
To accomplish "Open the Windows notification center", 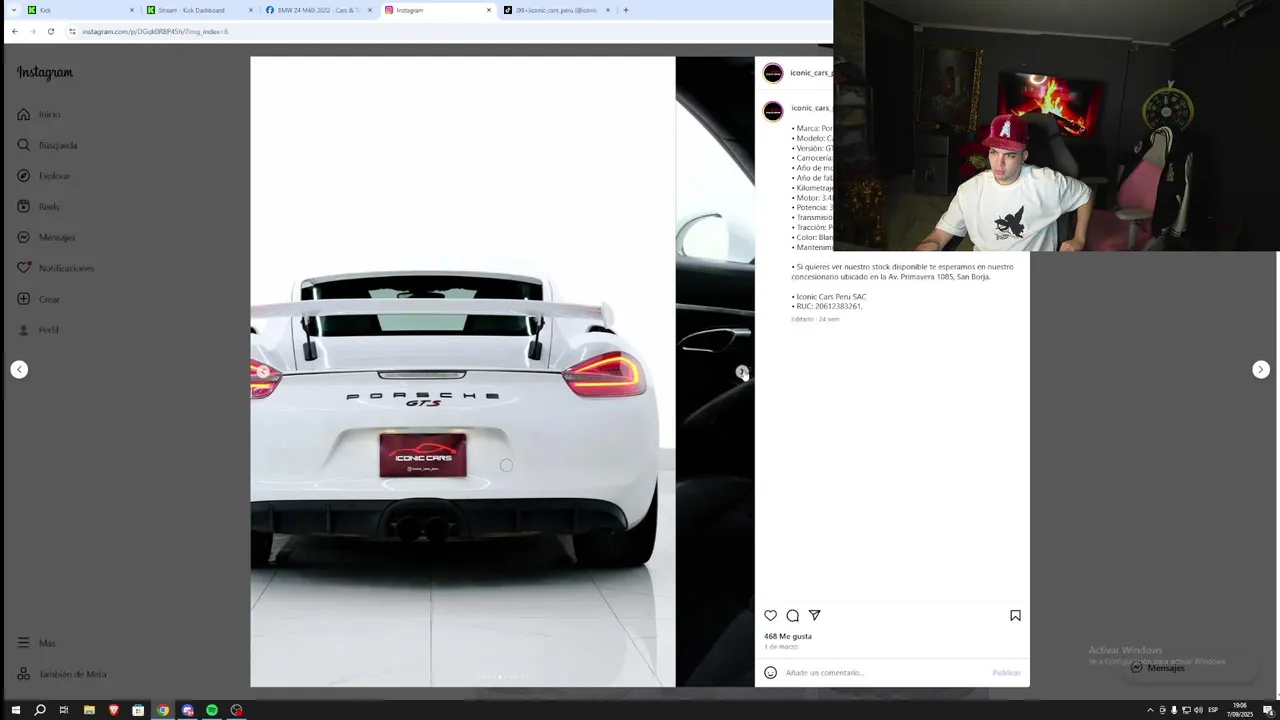I will [x=1268, y=710].
